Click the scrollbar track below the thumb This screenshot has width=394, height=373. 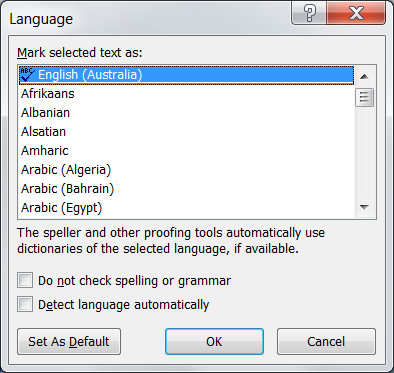[364, 152]
